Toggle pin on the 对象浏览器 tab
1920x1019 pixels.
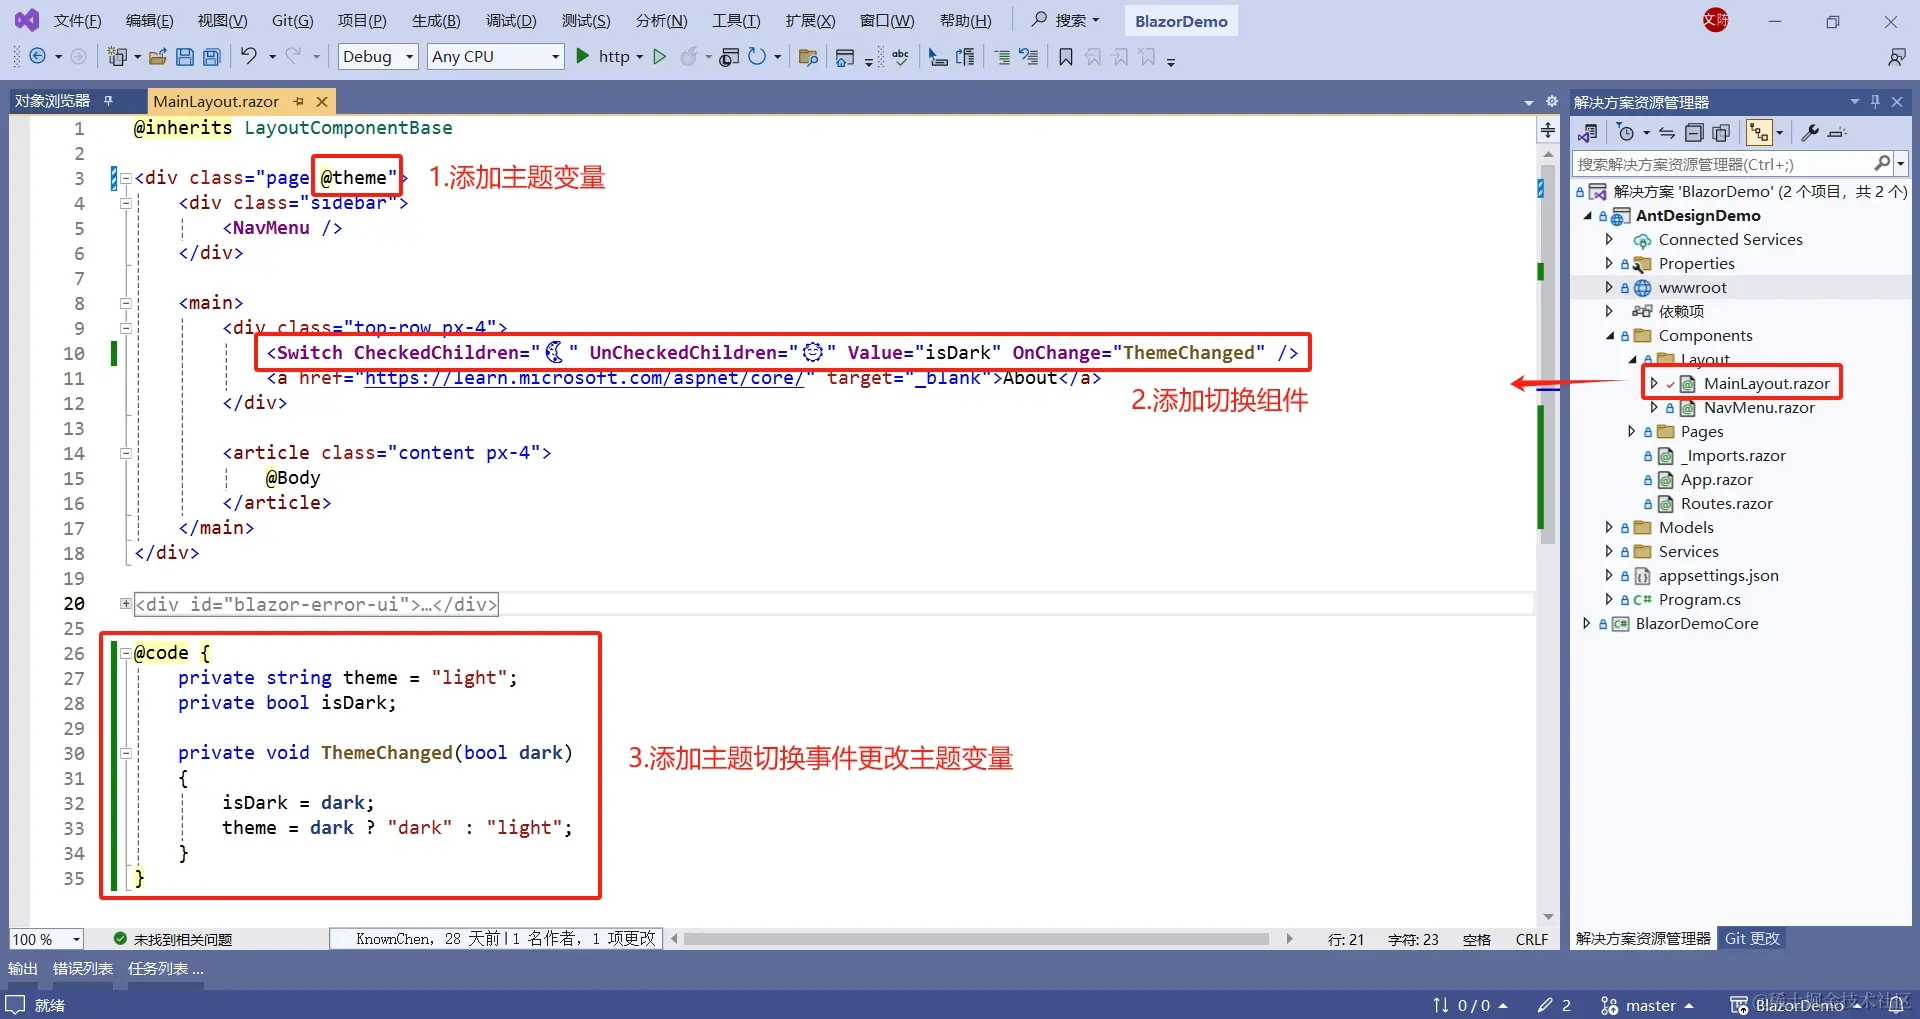(108, 100)
